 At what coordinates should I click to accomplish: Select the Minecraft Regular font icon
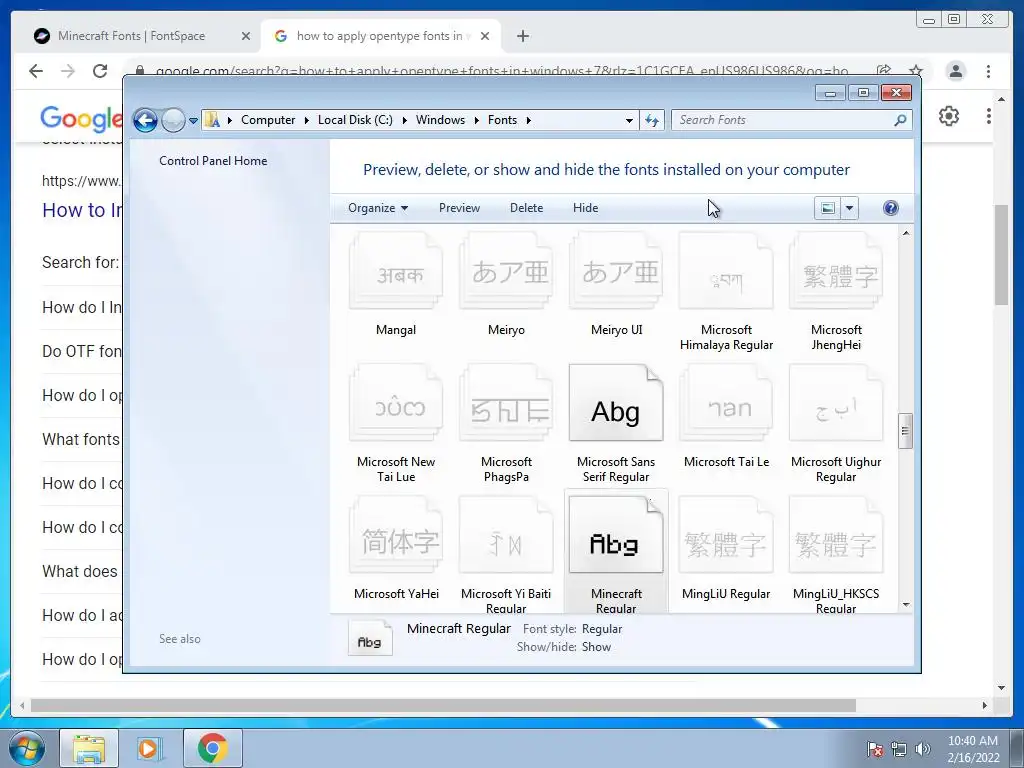(616, 535)
